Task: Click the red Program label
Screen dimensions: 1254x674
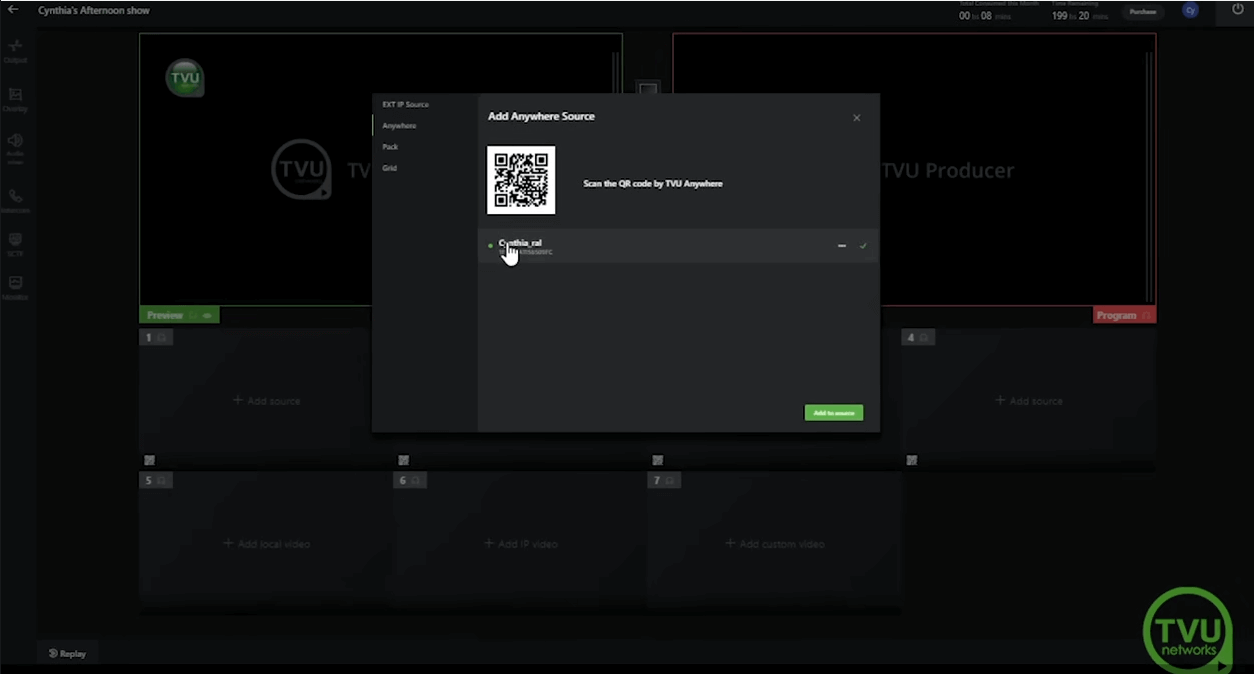Action: point(1125,315)
